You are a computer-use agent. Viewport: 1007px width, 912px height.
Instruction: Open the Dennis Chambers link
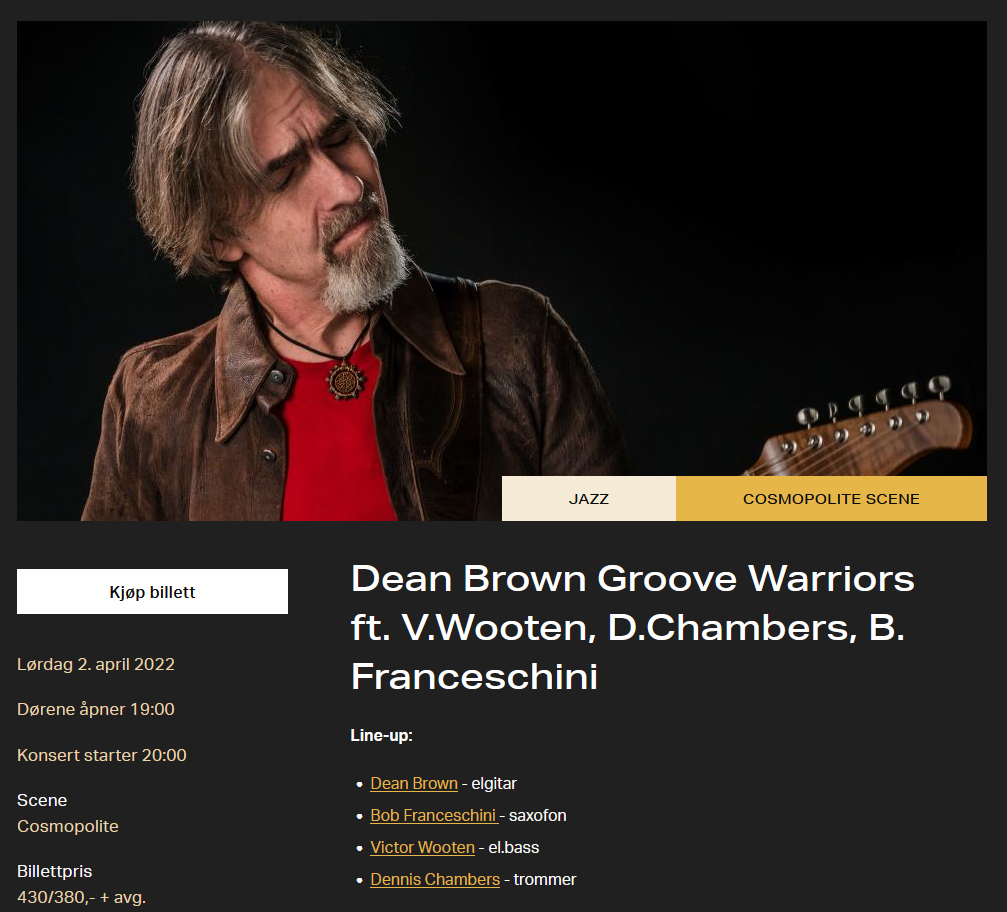(435, 879)
